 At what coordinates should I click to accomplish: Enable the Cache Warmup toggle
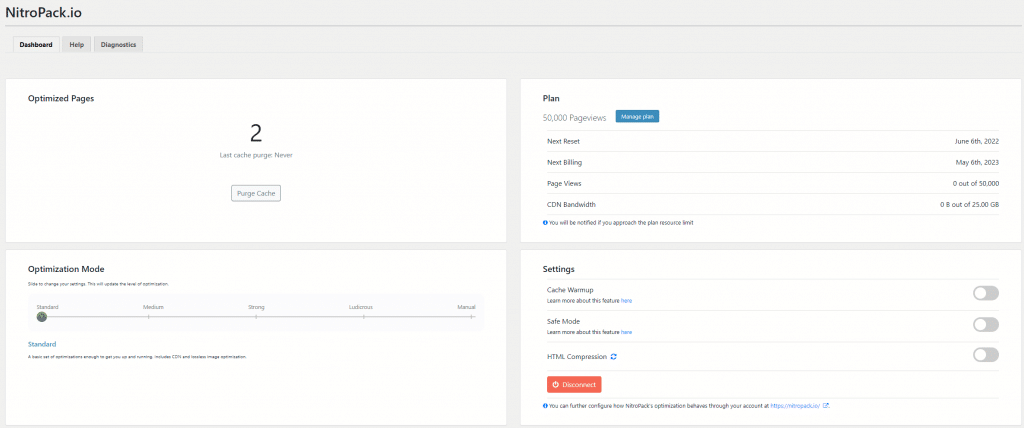point(985,293)
